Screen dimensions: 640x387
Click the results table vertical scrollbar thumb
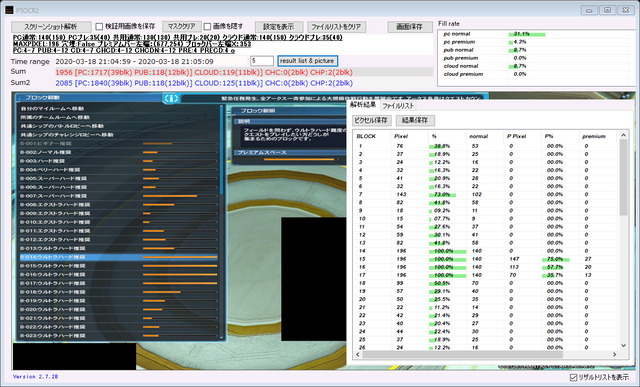coord(623,177)
